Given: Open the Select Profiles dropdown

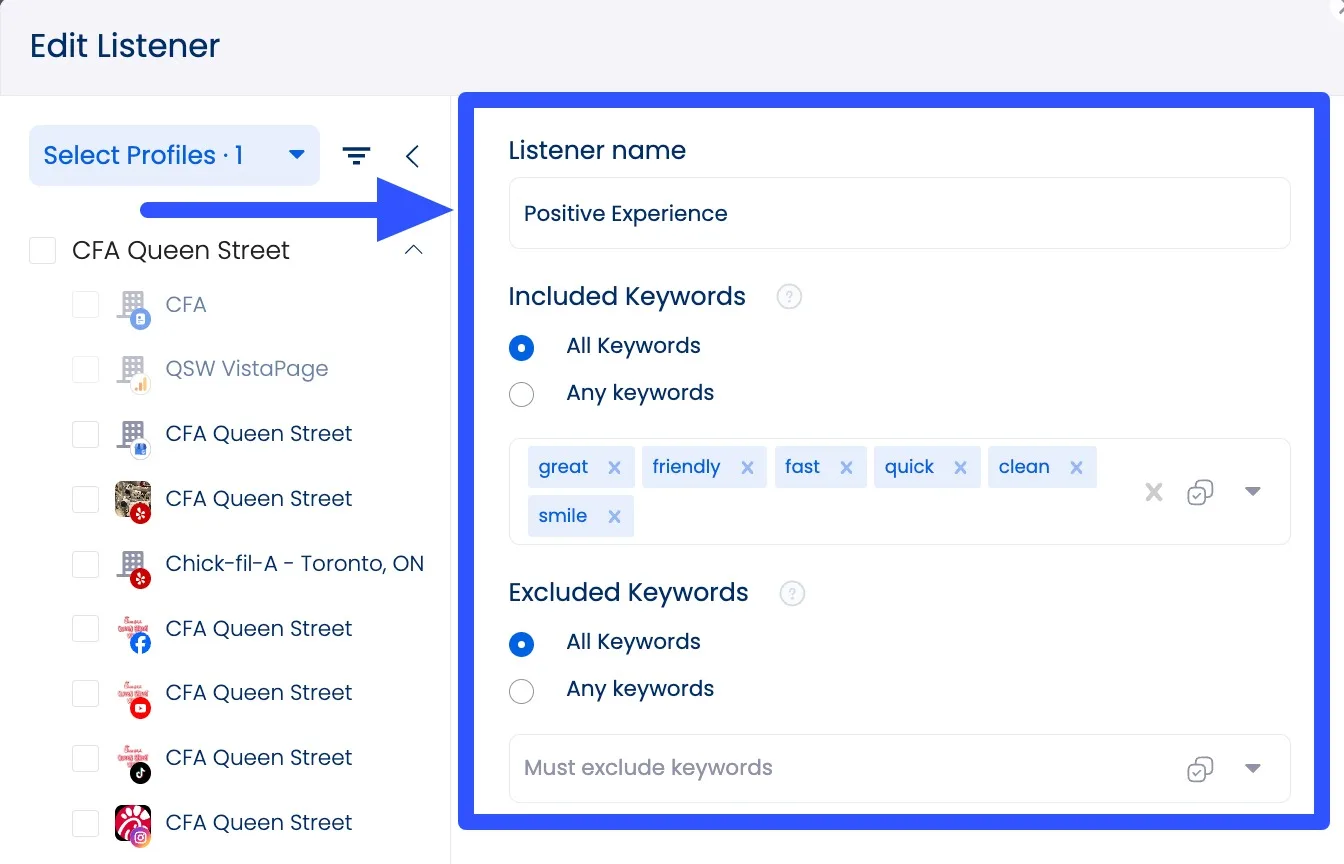Looking at the screenshot, I should pos(174,156).
